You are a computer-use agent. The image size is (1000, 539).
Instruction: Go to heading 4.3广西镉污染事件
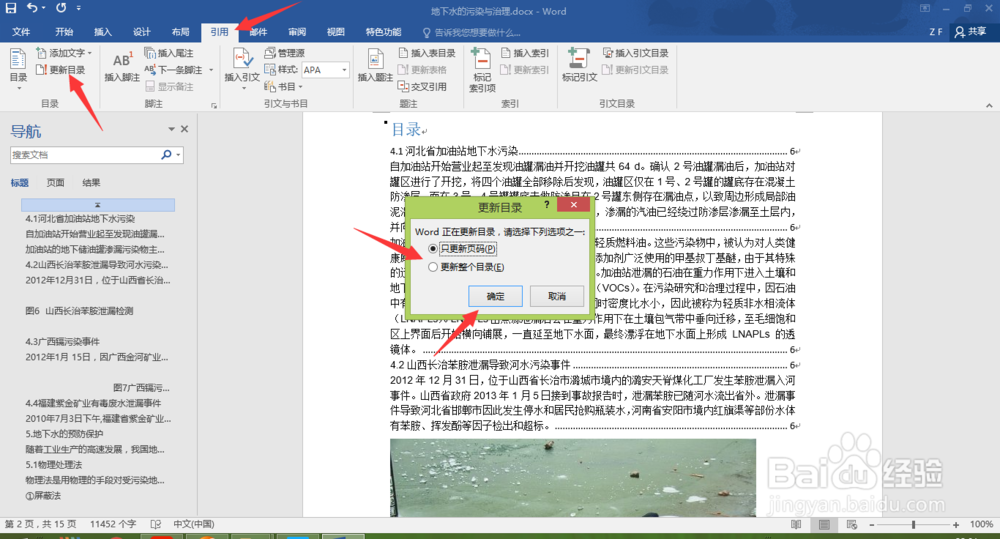(62, 341)
